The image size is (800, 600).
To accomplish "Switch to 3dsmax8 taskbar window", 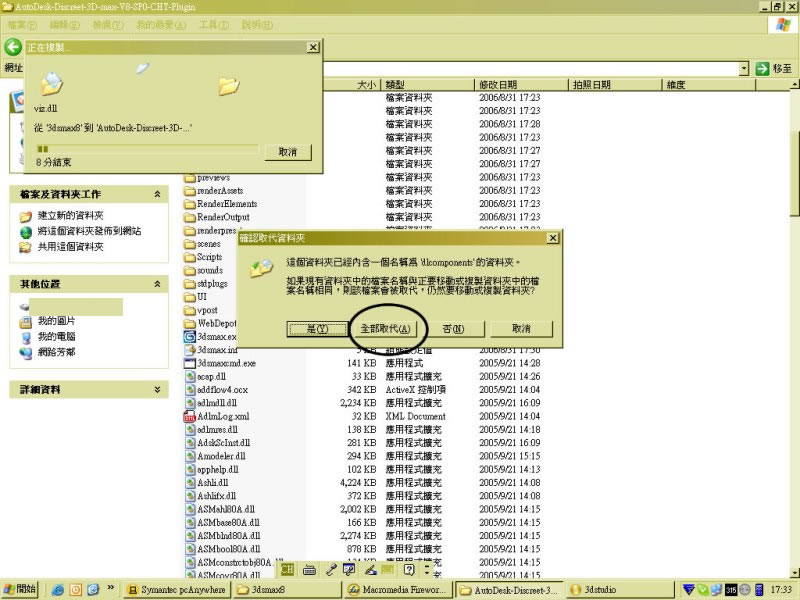I will (287, 590).
